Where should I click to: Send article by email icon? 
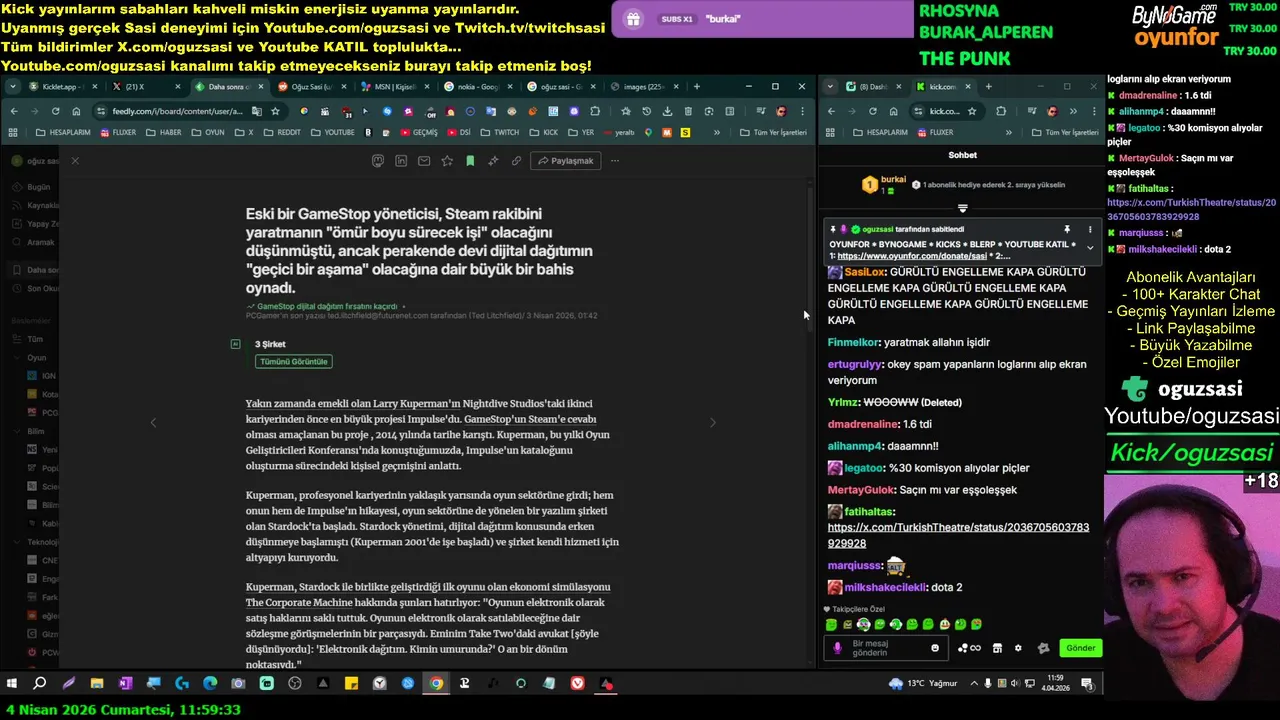coord(424,160)
